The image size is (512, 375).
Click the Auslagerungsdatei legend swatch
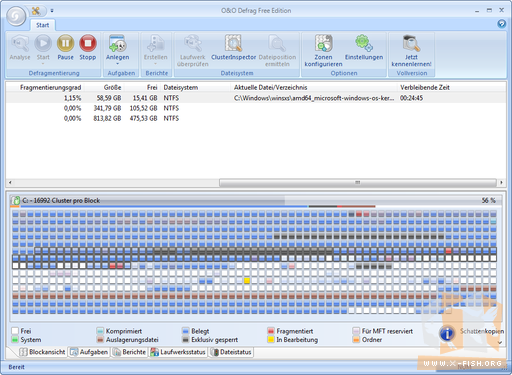100,340
